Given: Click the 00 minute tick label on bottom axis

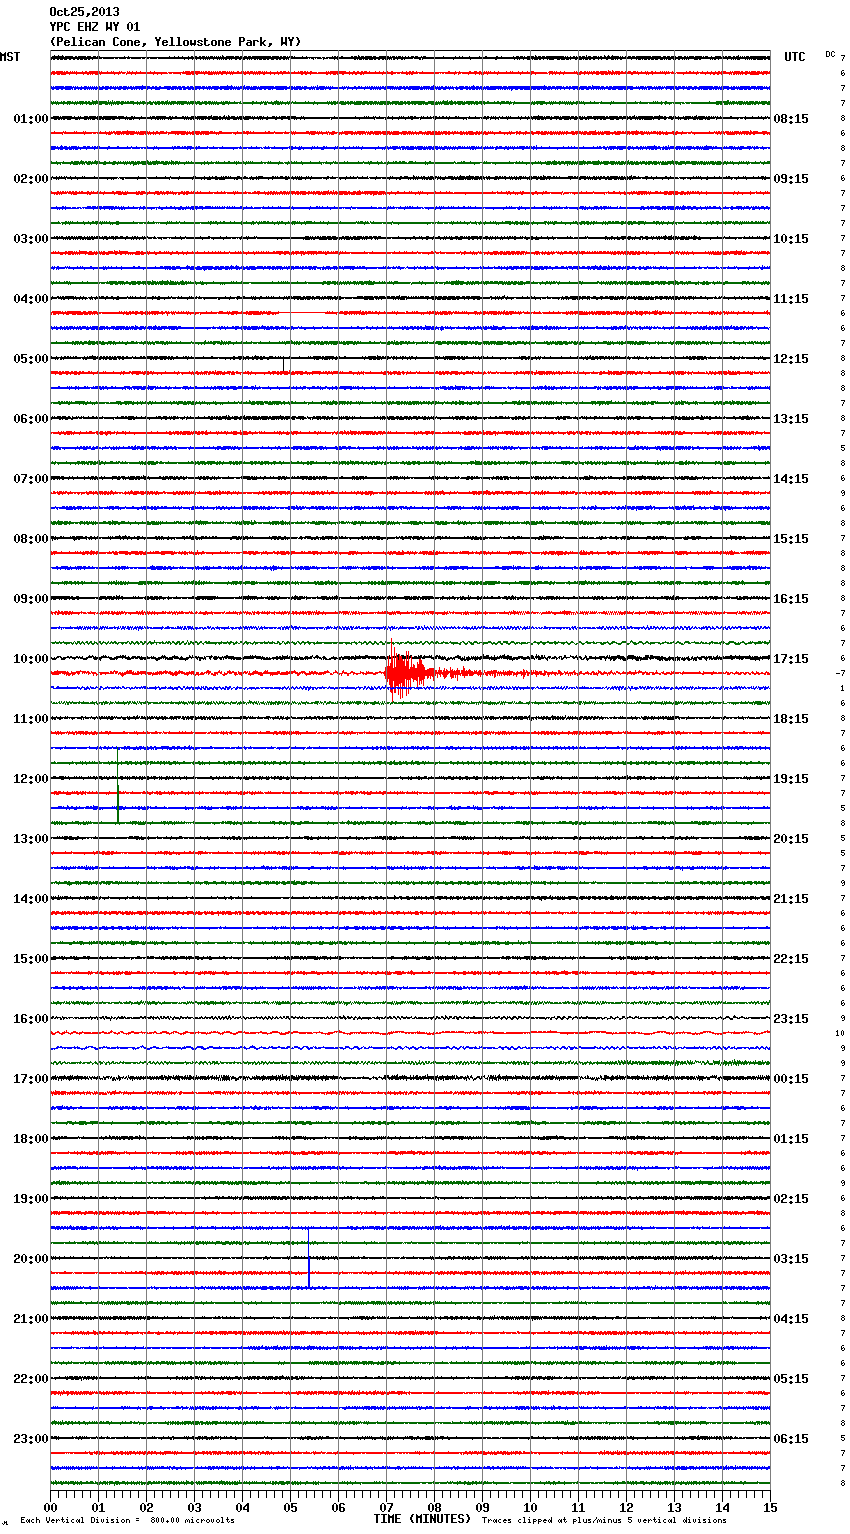Looking at the screenshot, I should [x=51, y=1507].
